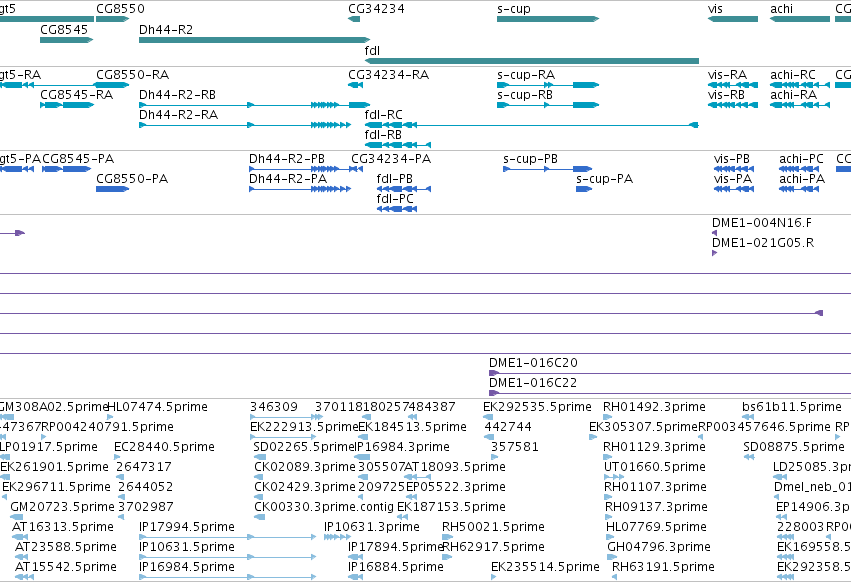
Task: Select the SD02265.5prime EST label
Action: pos(304,447)
